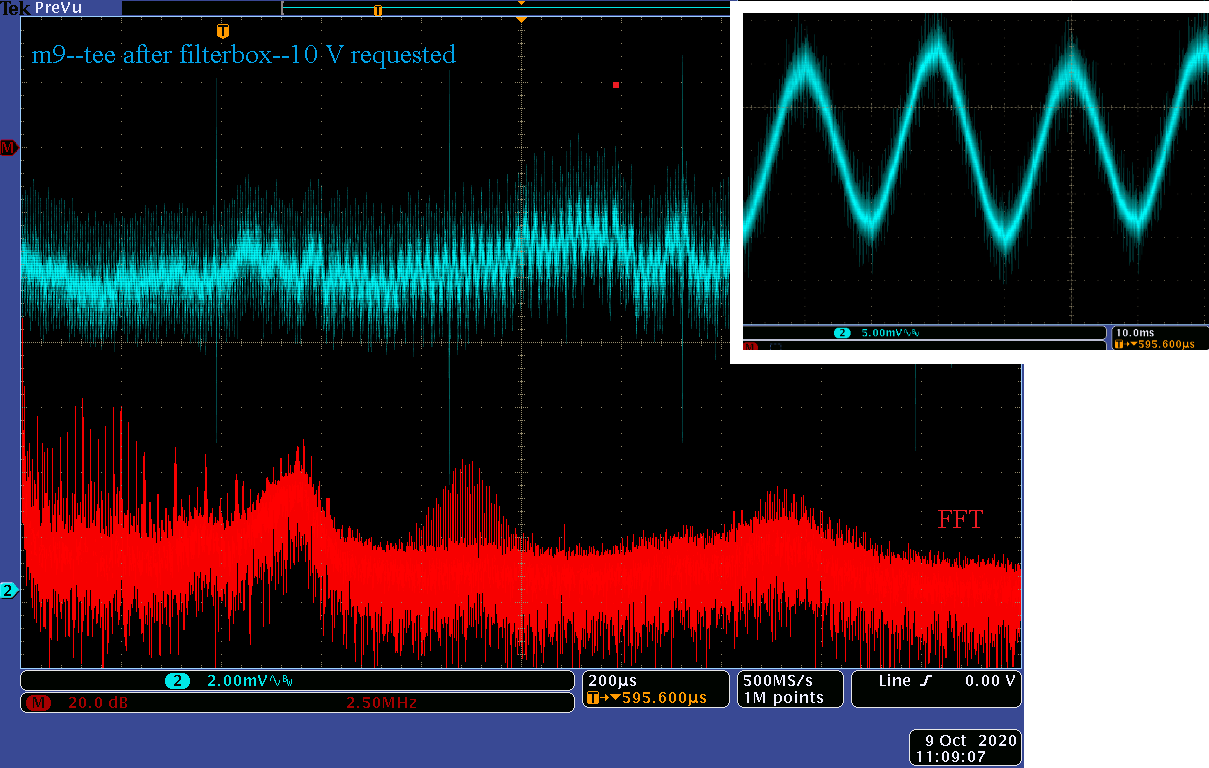
Task: Click the inset 5.00mV scale readout
Action: click(x=881, y=332)
